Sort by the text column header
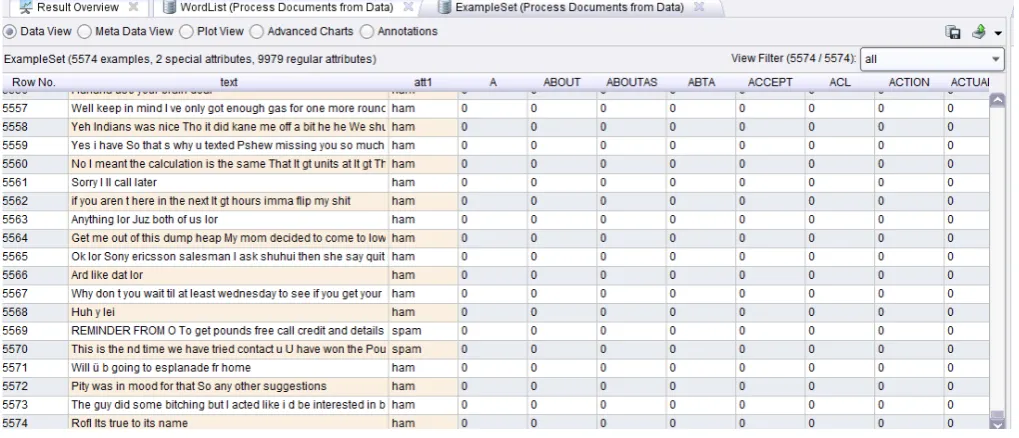Screen dimensions: 1019x438 pyautogui.click(x=229, y=83)
